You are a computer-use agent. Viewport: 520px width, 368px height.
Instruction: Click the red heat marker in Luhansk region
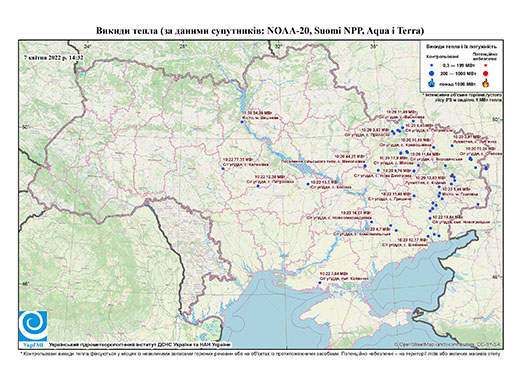(x=452, y=175)
